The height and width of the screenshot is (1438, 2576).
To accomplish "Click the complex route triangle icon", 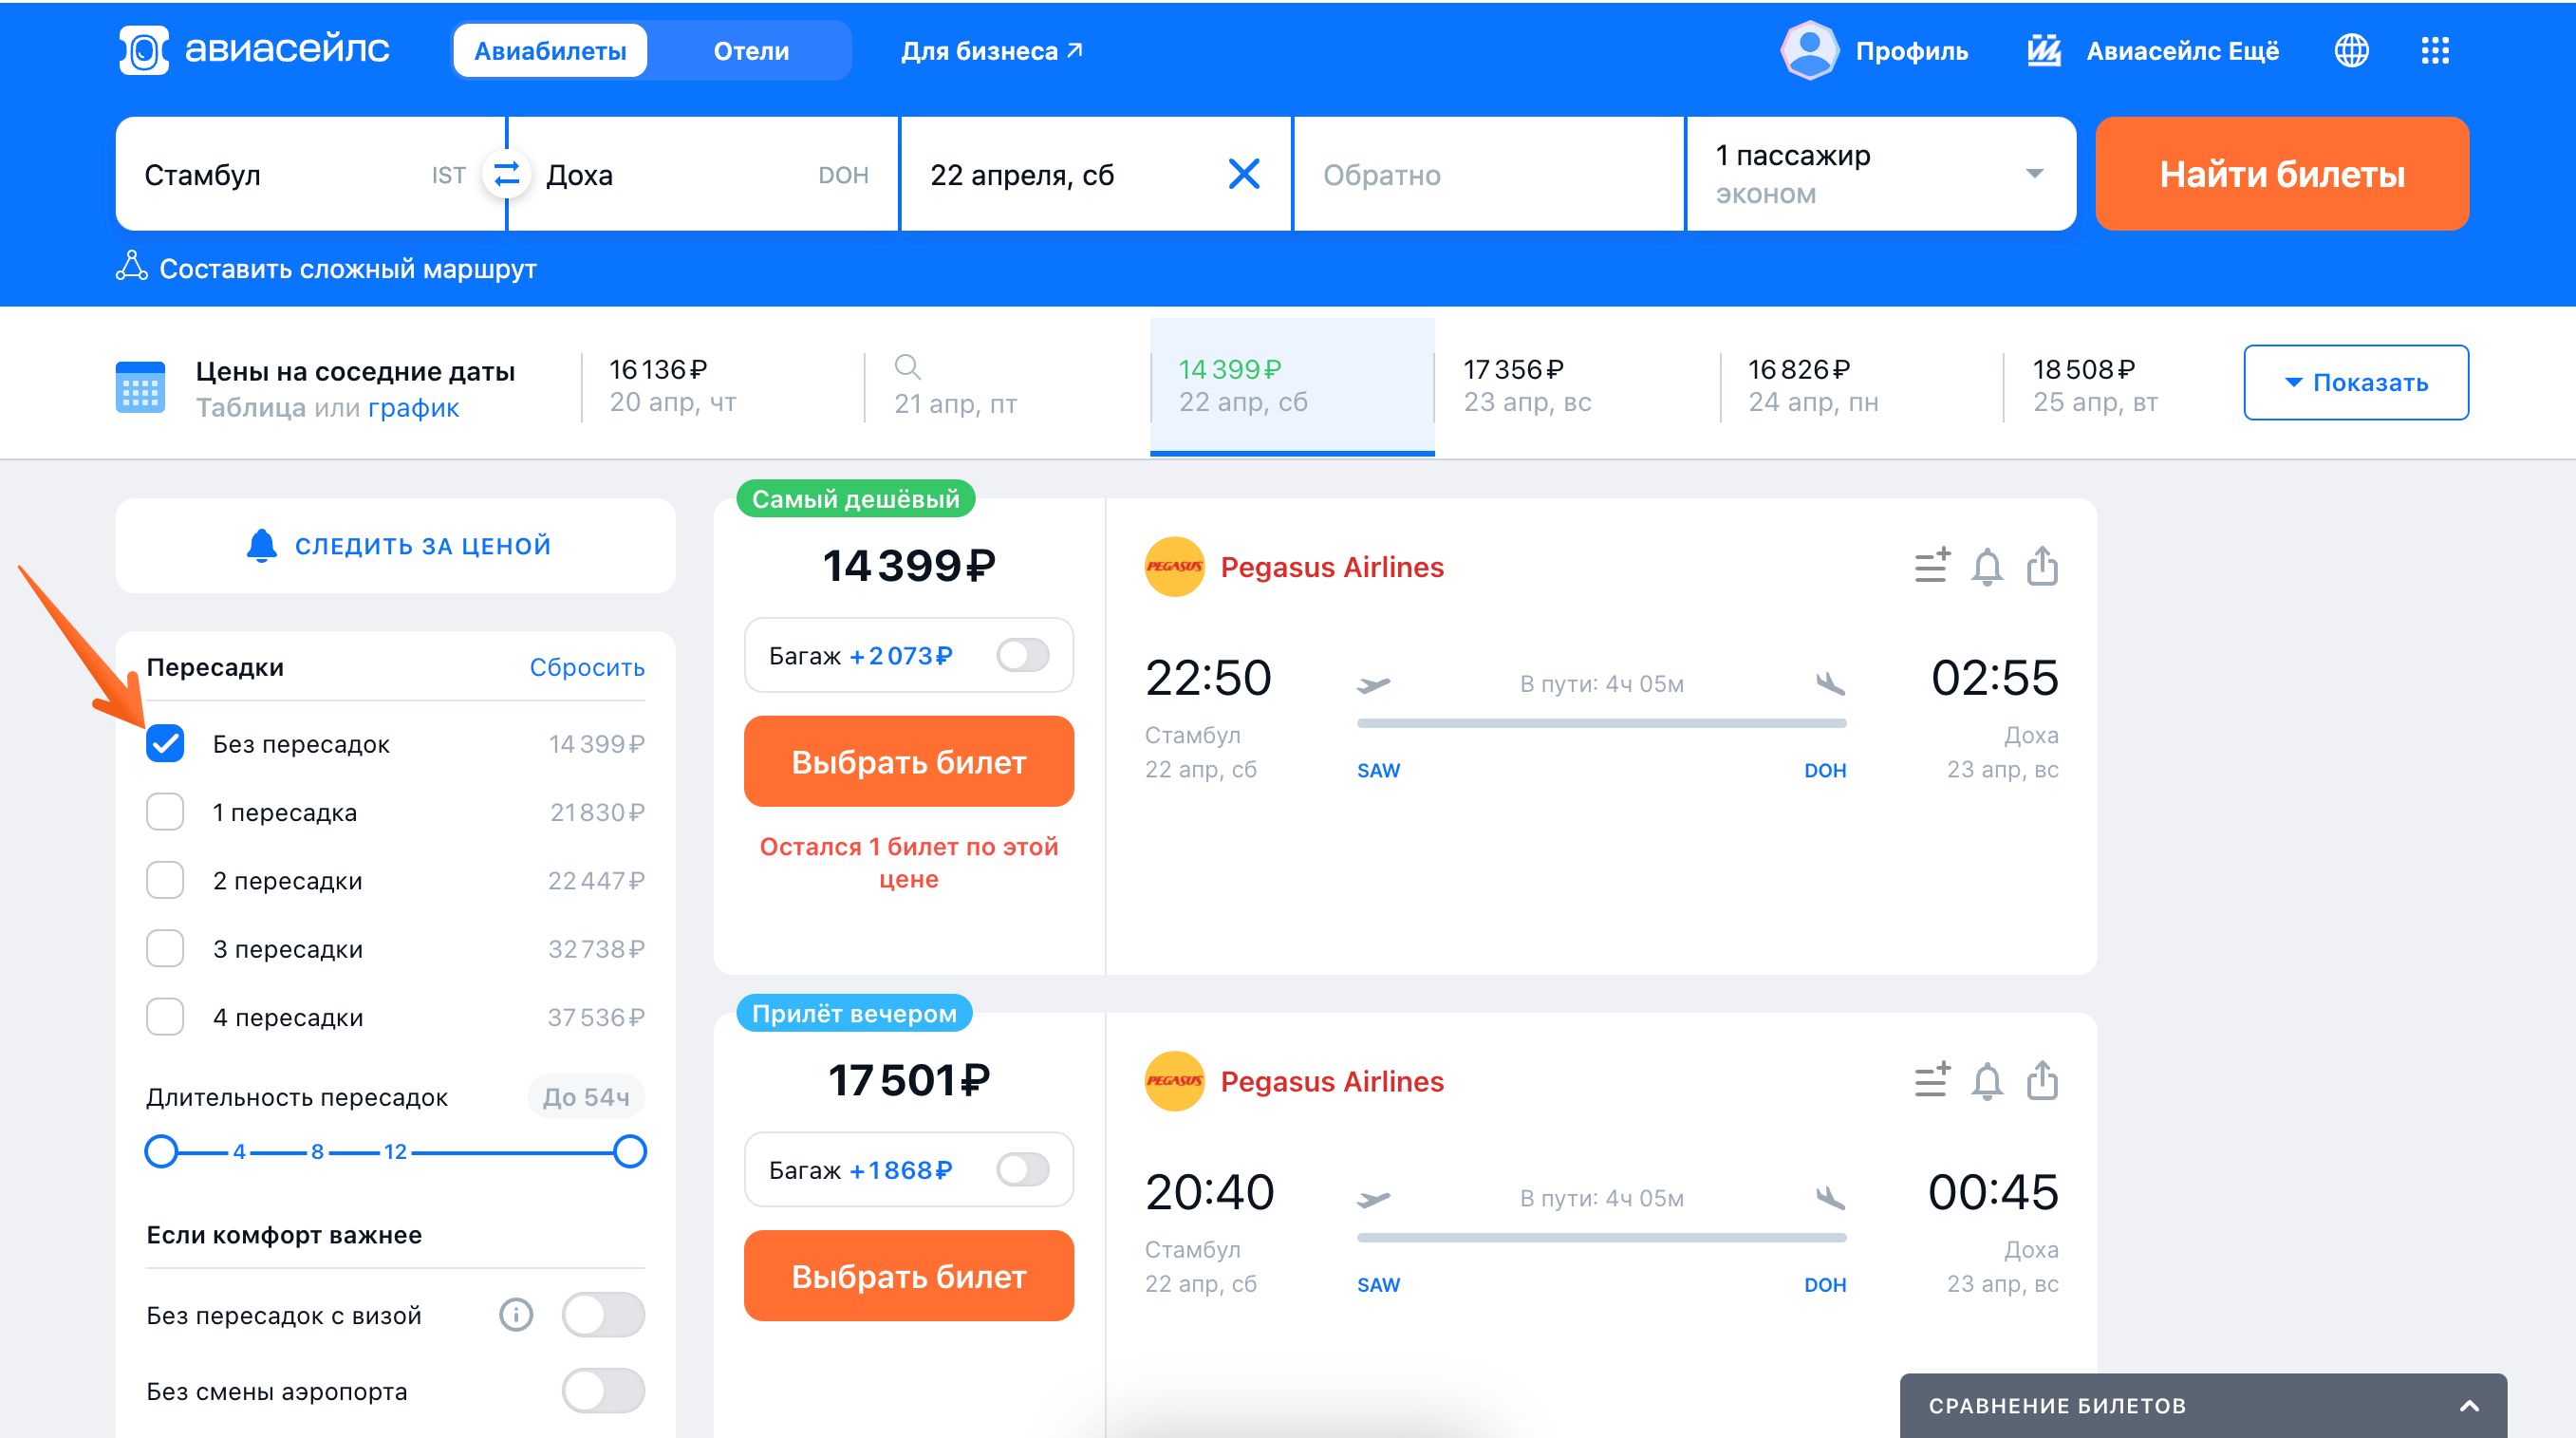I will point(132,266).
